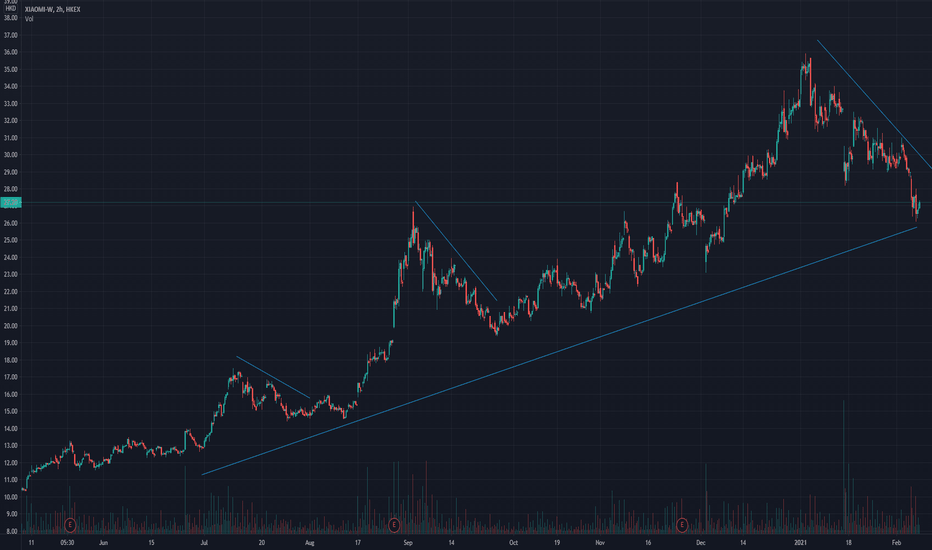This screenshot has height=550, width=932.
Task: Click the 33.00 price axis label
Action: click(10, 103)
